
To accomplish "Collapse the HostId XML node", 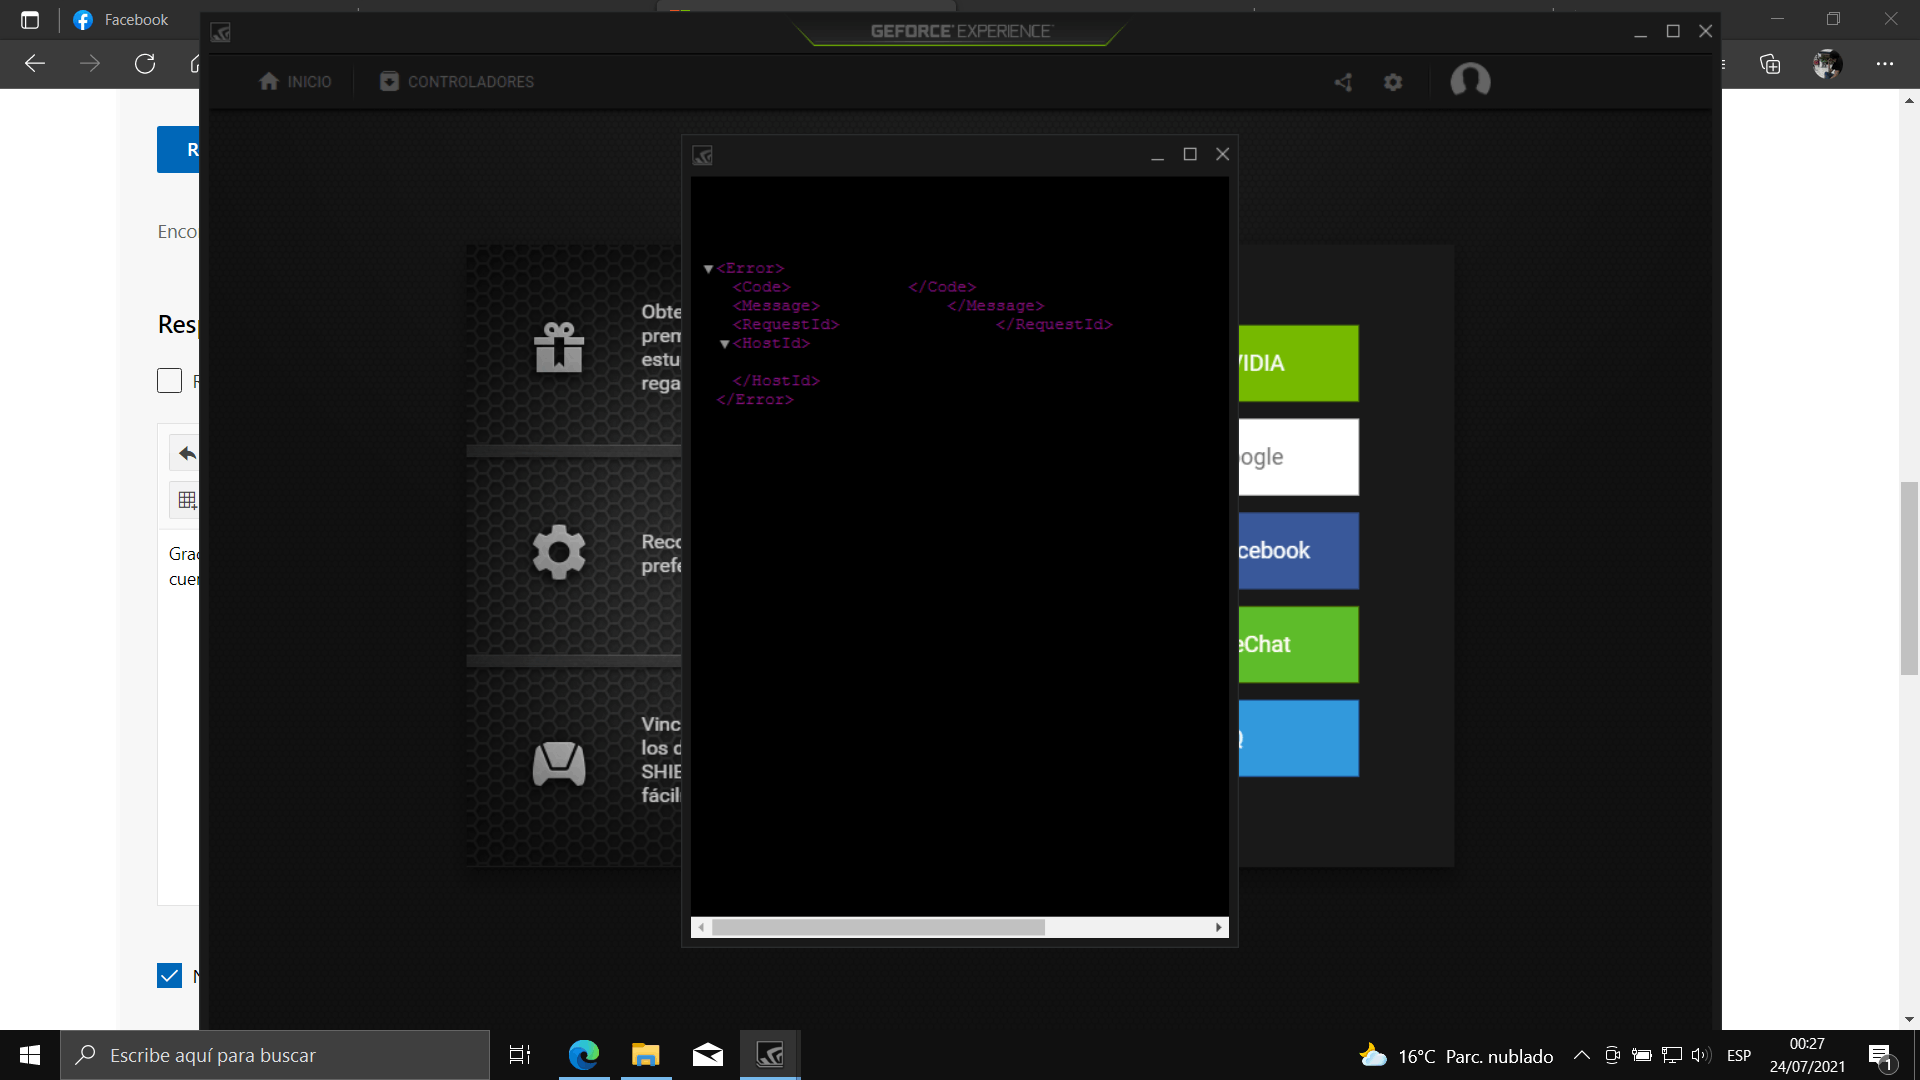I will [x=725, y=344].
